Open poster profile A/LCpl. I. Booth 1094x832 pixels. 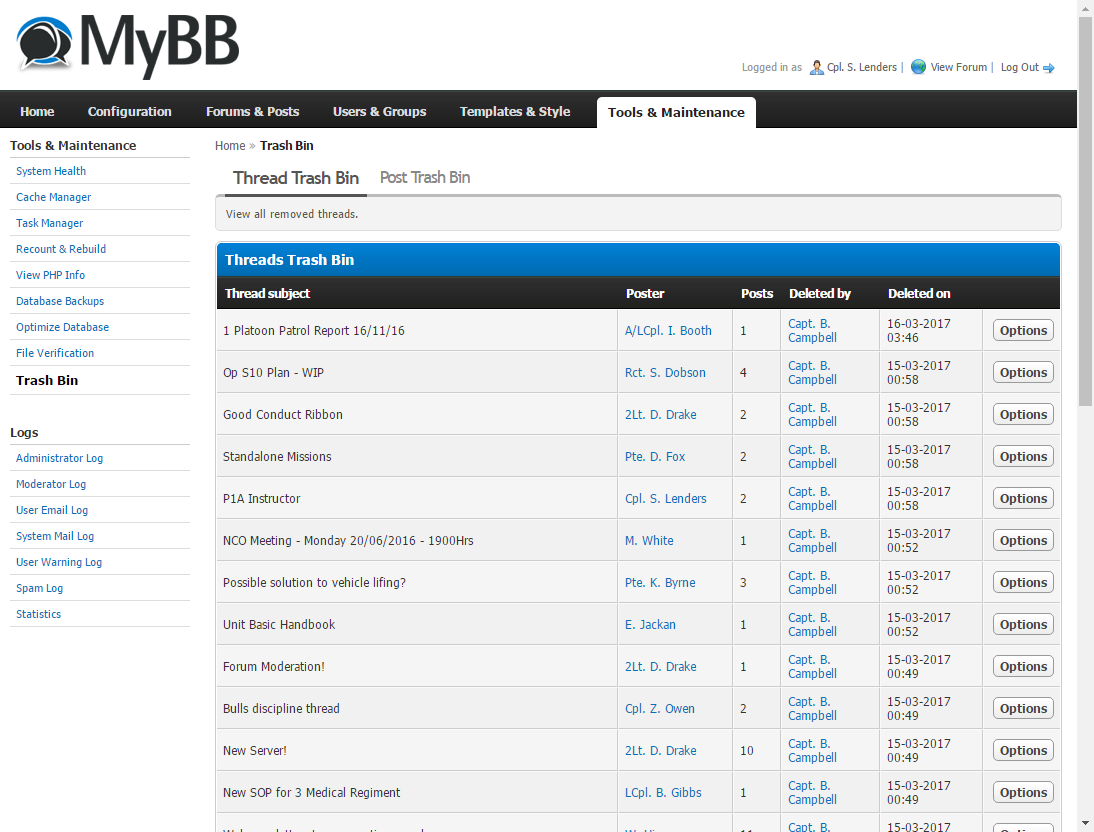click(668, 331)
